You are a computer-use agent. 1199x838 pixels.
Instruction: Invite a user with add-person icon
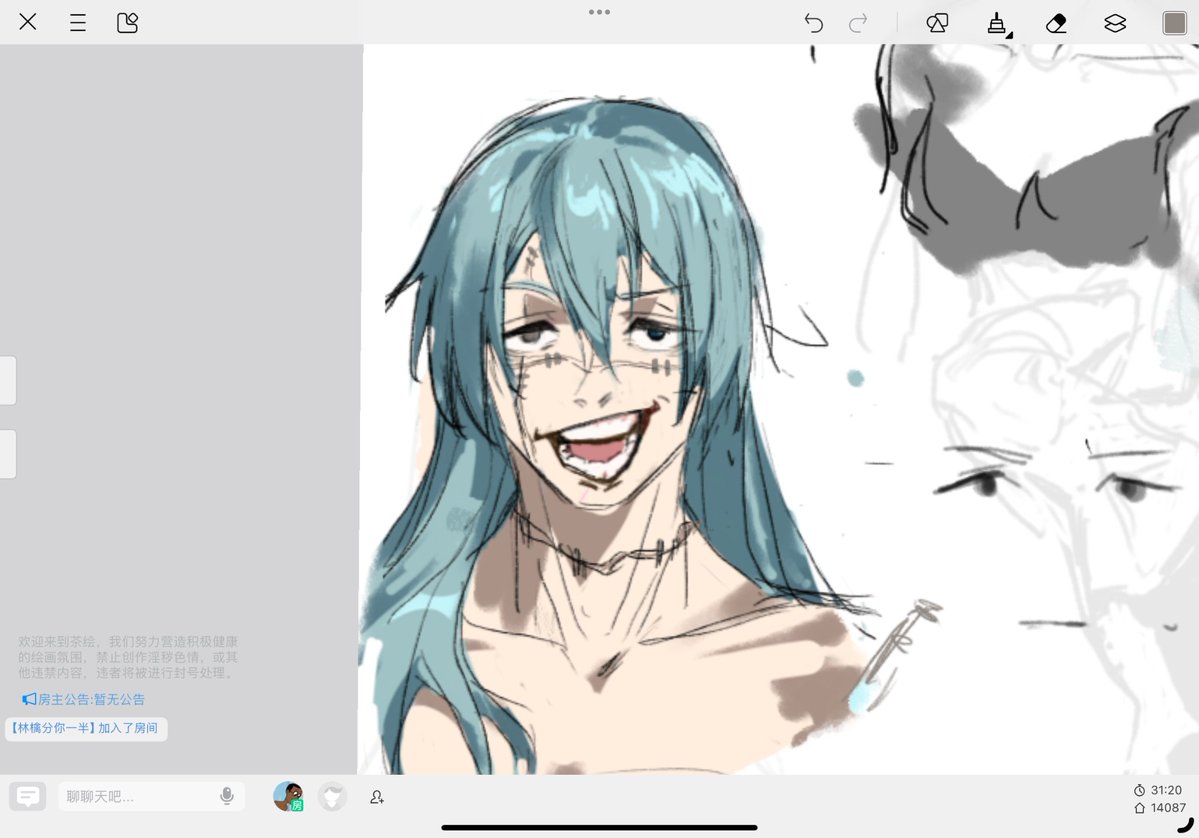(376, 797)
